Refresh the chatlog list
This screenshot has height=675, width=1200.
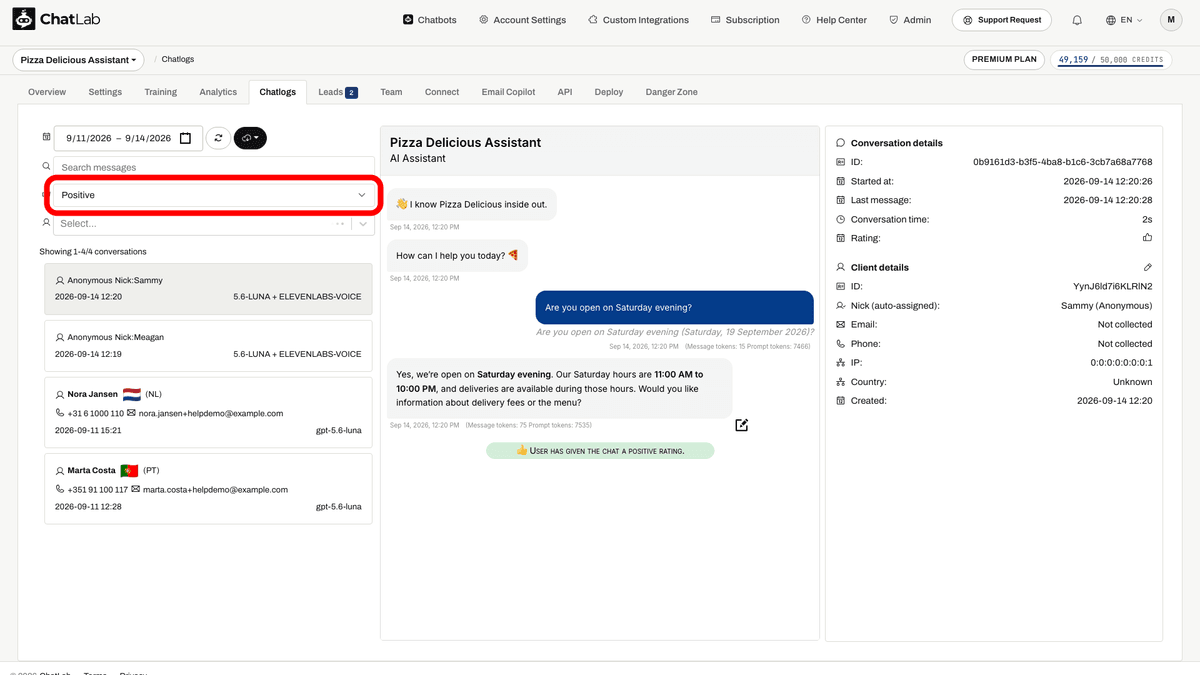(218, 138)
